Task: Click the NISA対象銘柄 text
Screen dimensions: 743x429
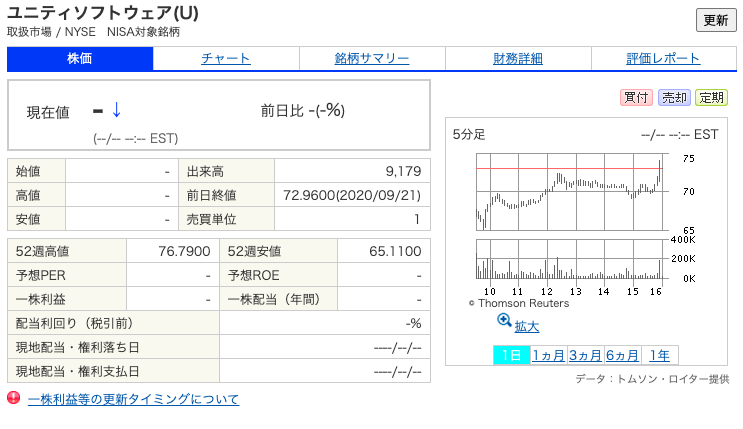Action: [x=143, y=32]
